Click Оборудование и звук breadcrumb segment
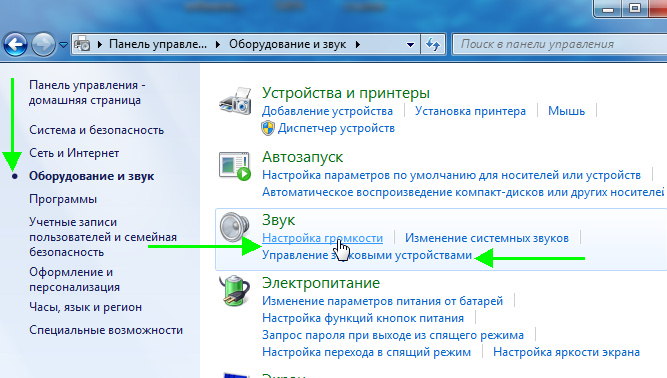The height and width of the screenshot is (378, 667). tap(288, 44)
